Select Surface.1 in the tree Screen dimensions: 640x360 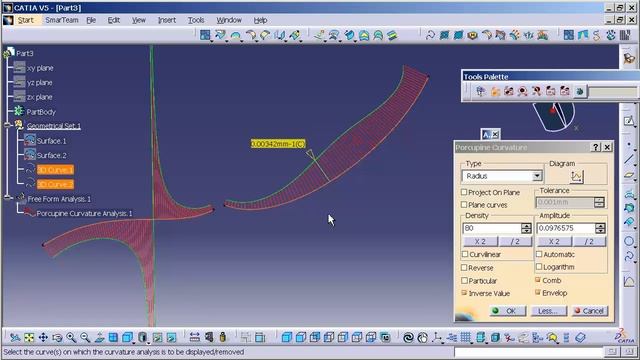click(51, 141)
